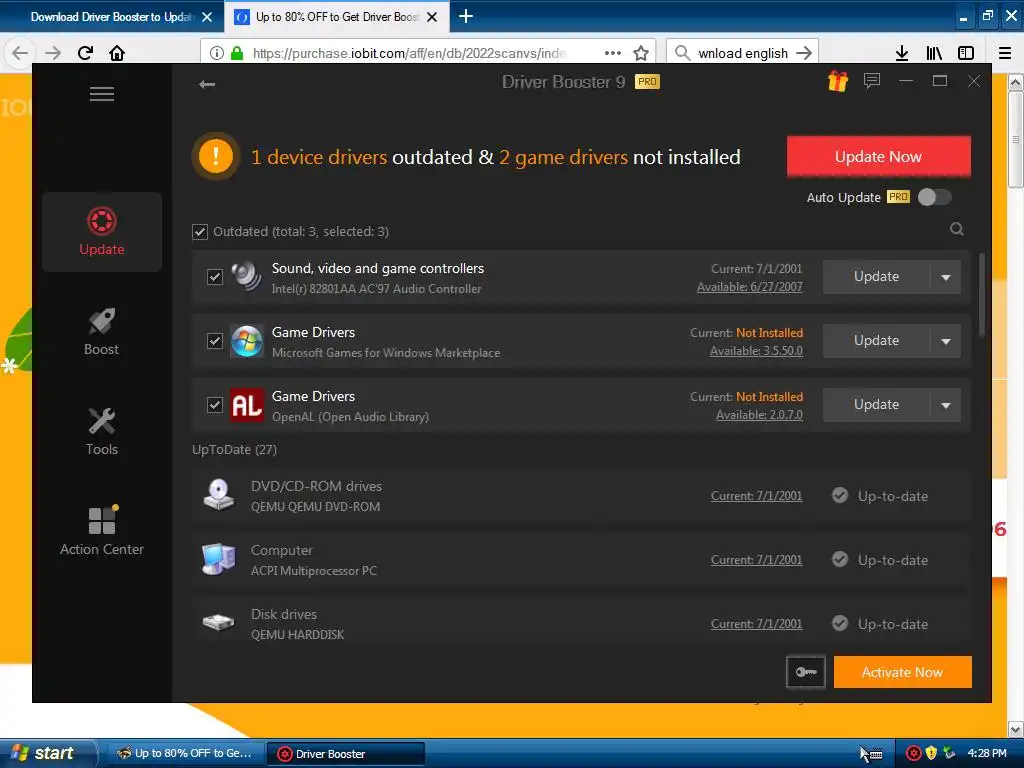Click the PRO badge next to title
Viewport: 1024px width, 768px height.
(x=647, y=82)
